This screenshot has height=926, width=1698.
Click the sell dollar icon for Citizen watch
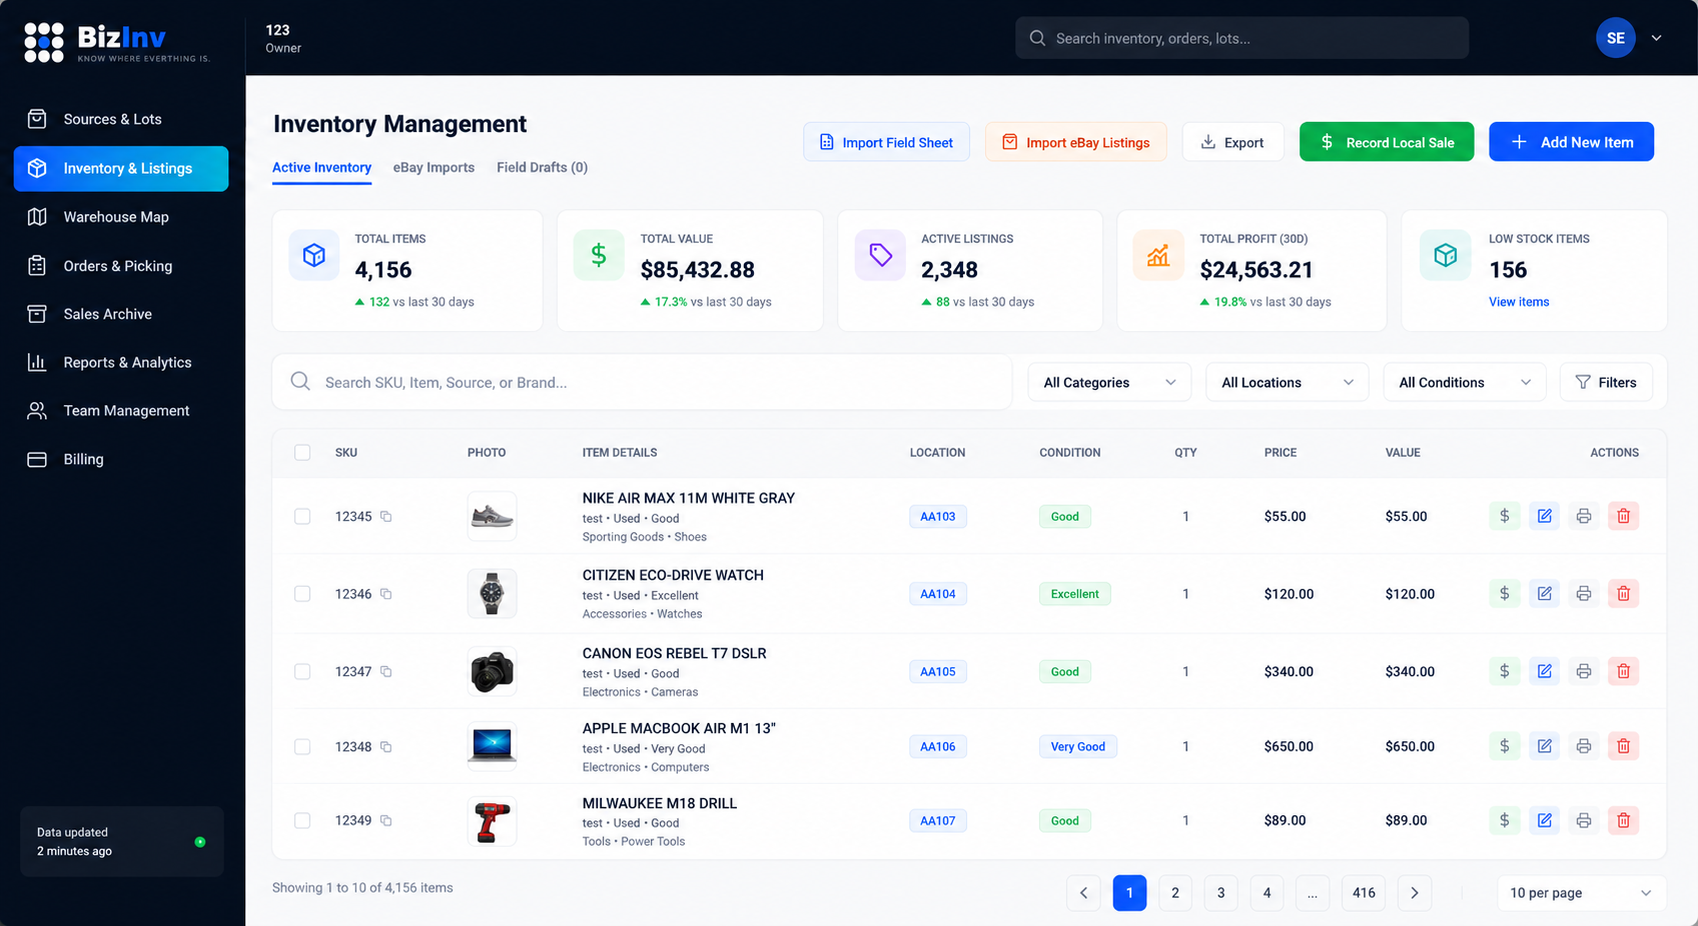pyautogui.click(x=1504, y=594)
